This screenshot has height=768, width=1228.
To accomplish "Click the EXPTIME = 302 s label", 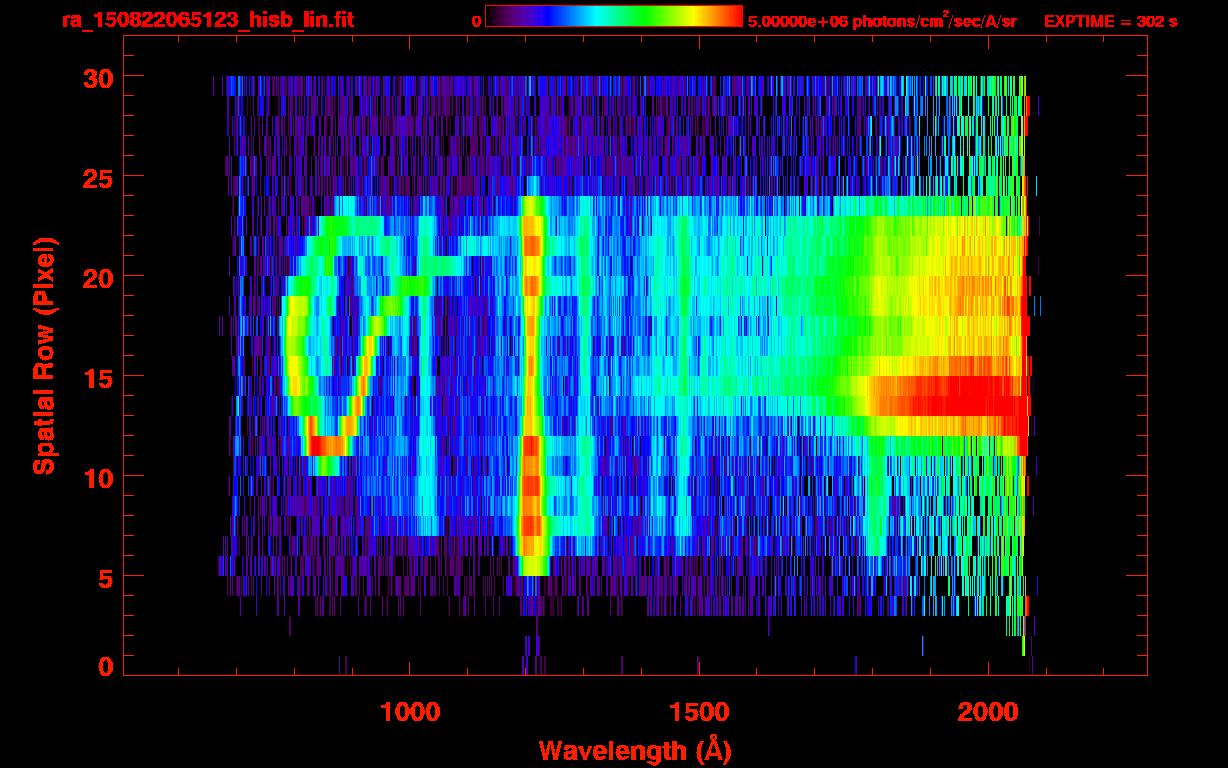I will pos(1110,21).
